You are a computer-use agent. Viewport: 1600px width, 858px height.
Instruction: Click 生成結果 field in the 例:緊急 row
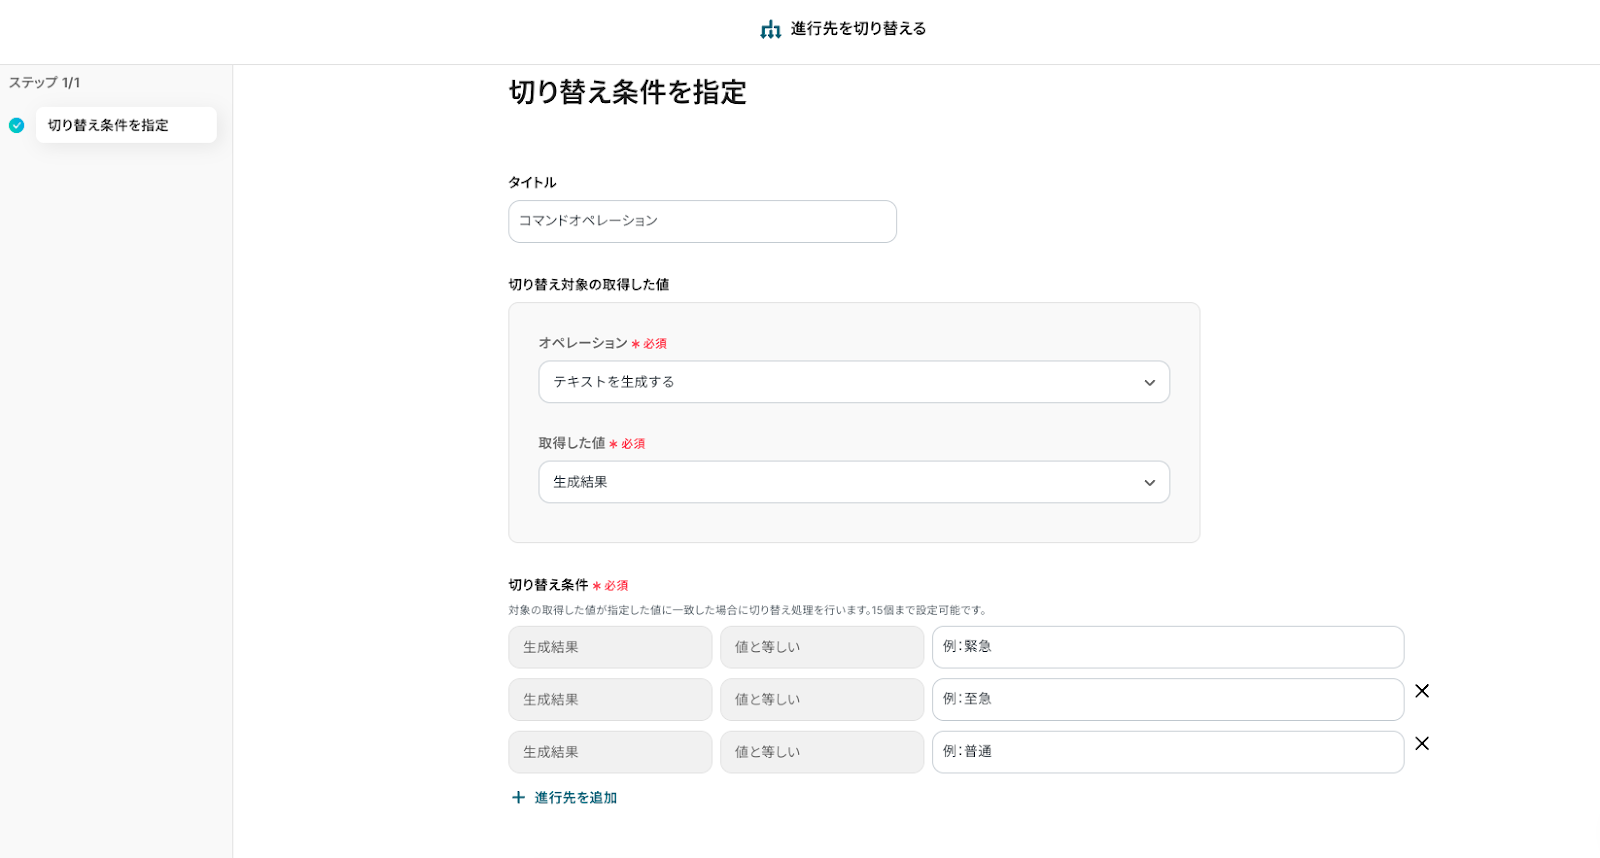[x=610, y=647]
